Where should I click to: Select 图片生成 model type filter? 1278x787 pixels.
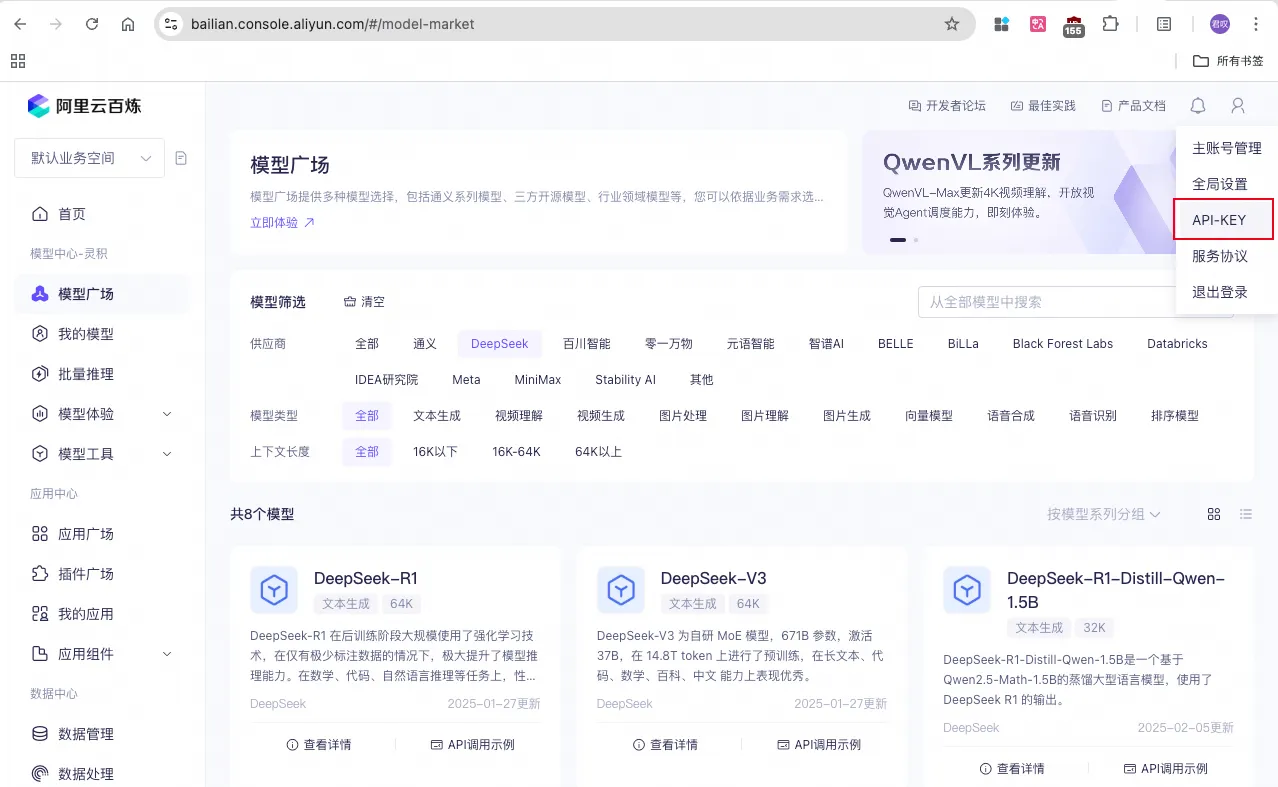(x=847, y=416)
